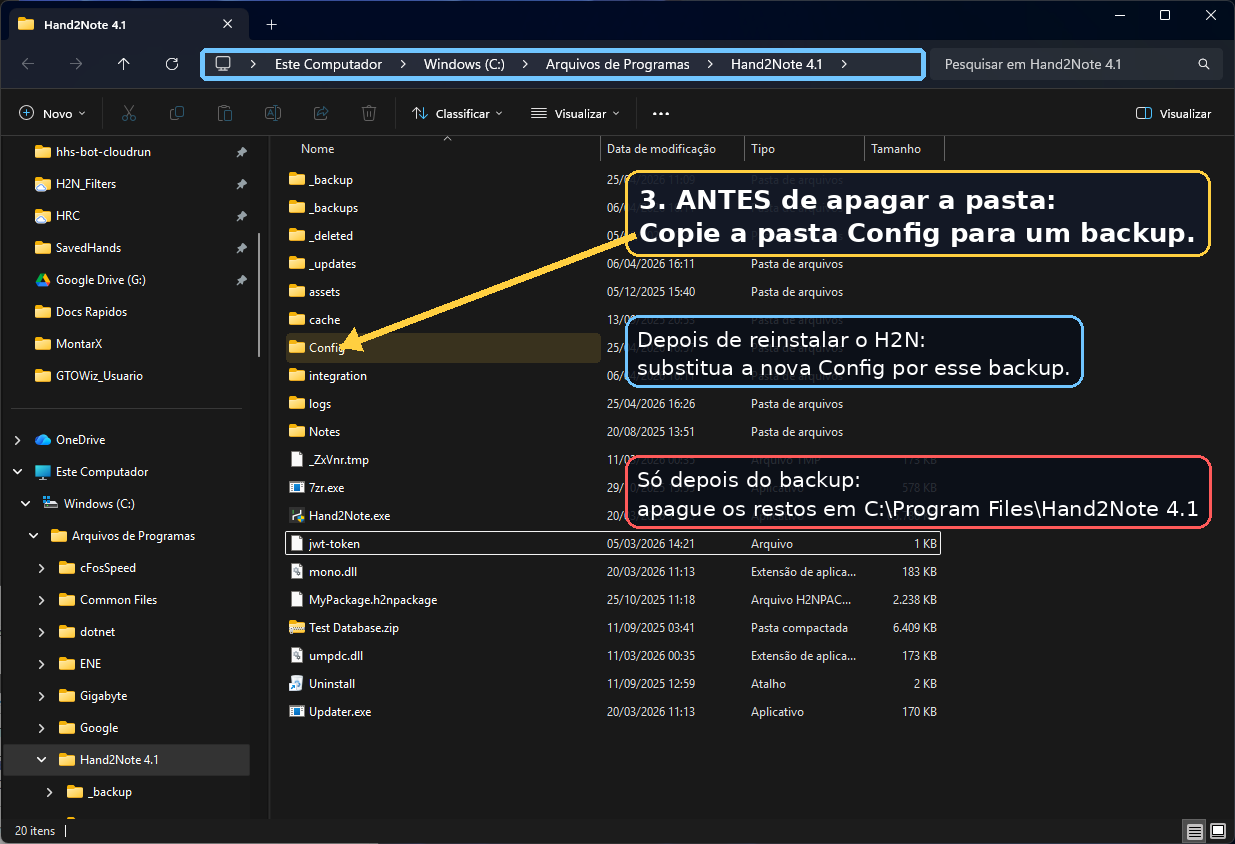Viewport: 1235px width, 844px height.
Task: Click Este Computador in the breadcrumb
Action: tap(329, 64)
